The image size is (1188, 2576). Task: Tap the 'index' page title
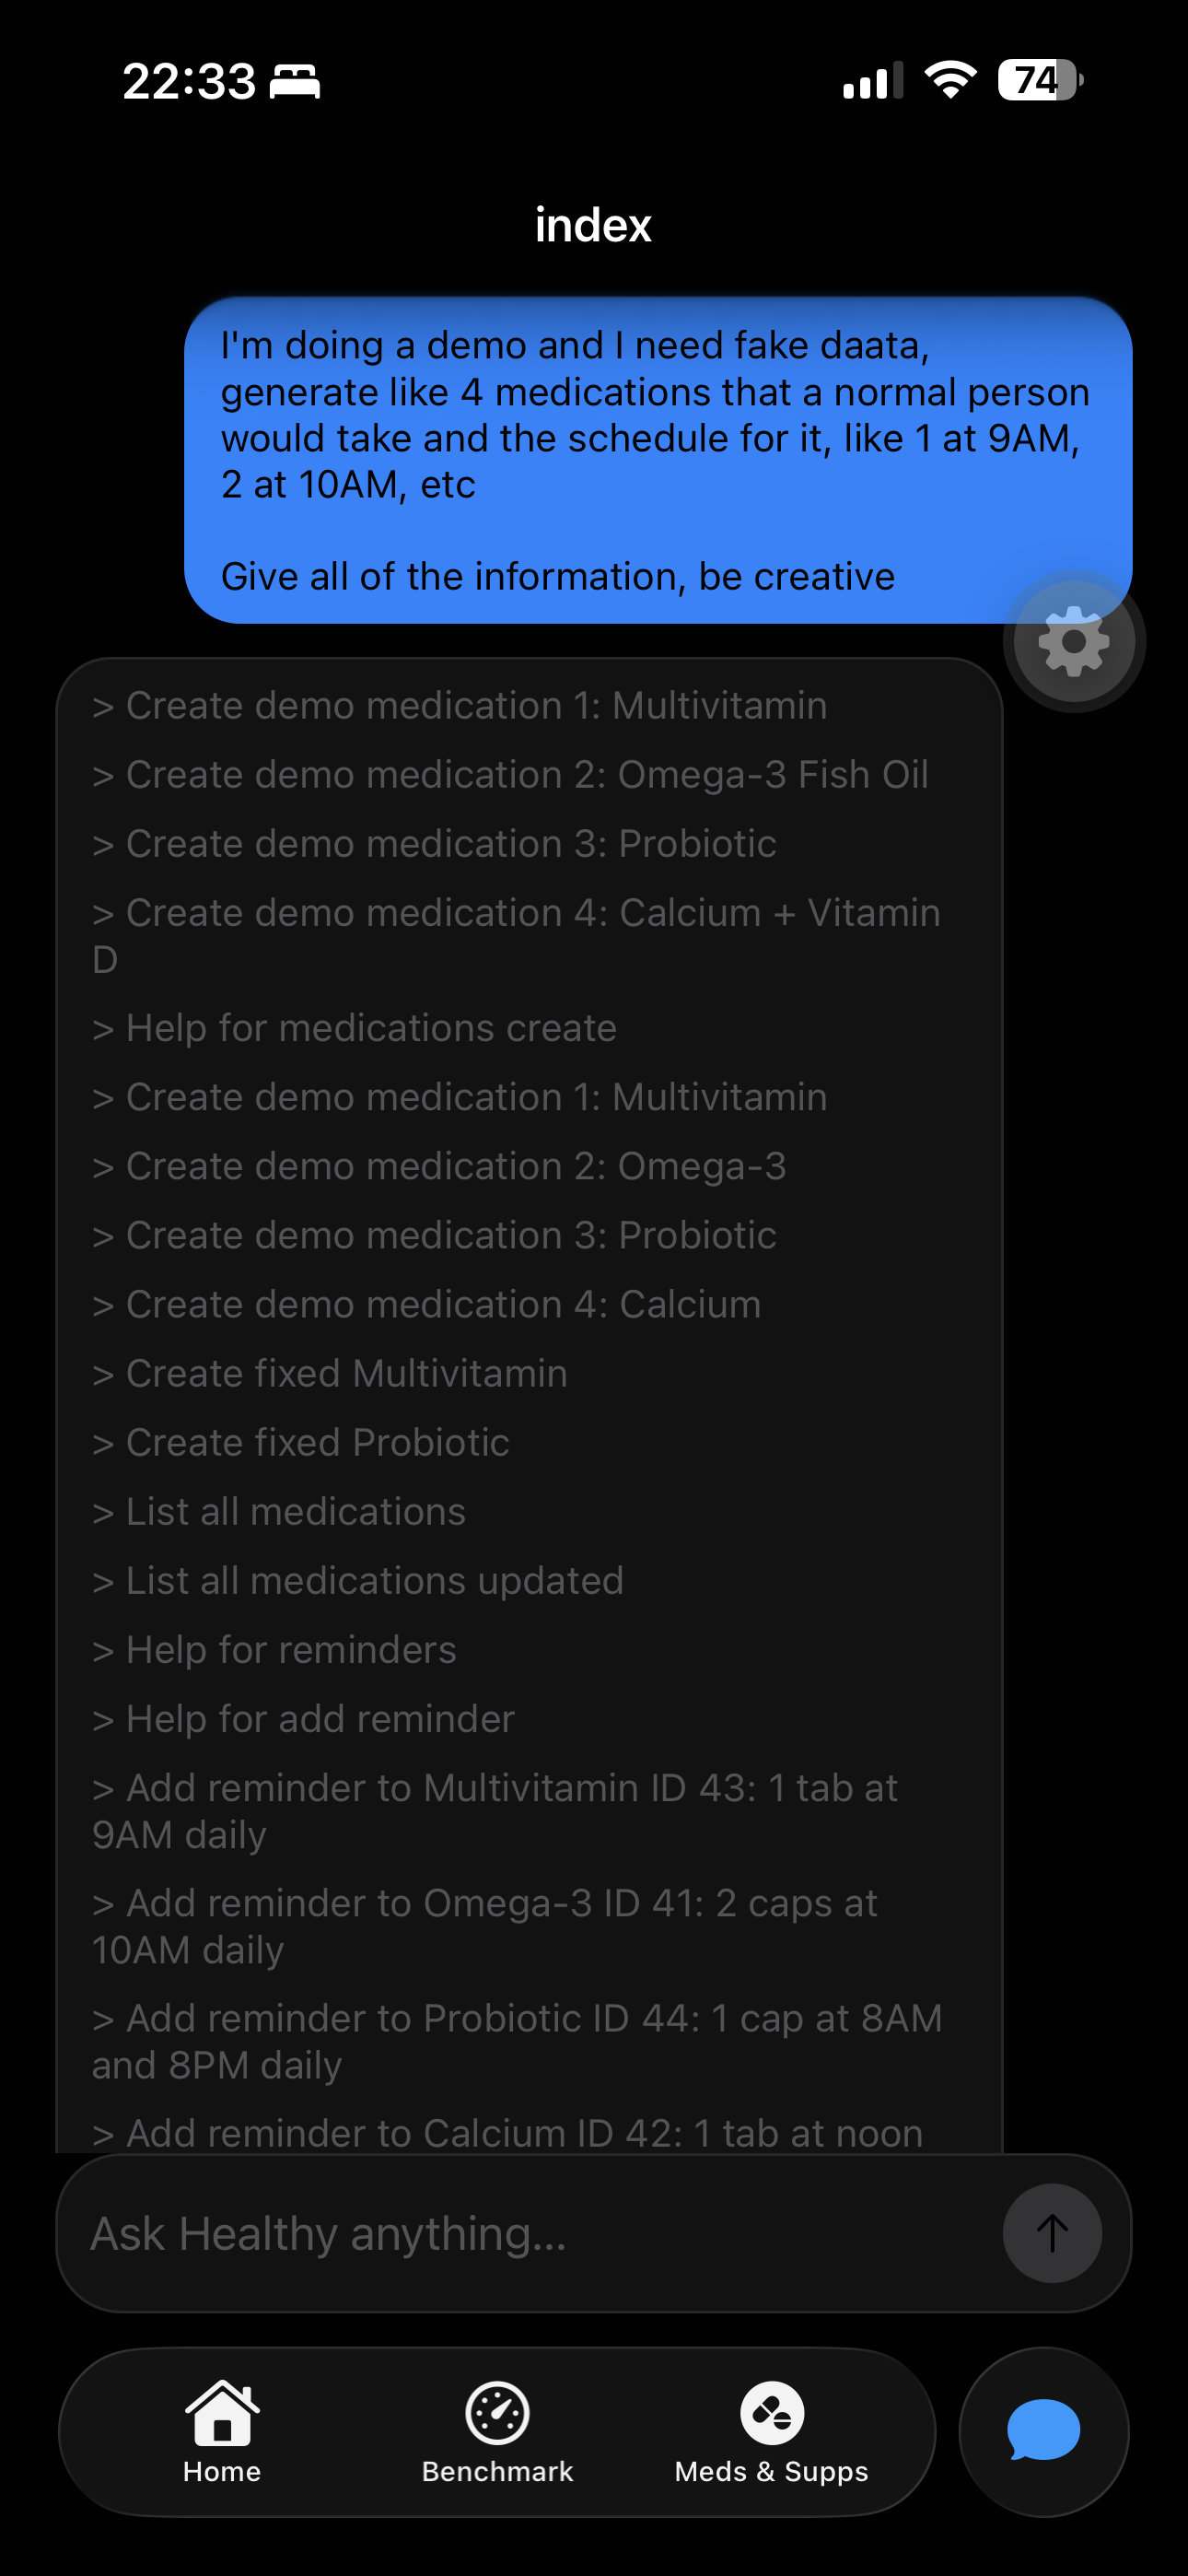593,225
